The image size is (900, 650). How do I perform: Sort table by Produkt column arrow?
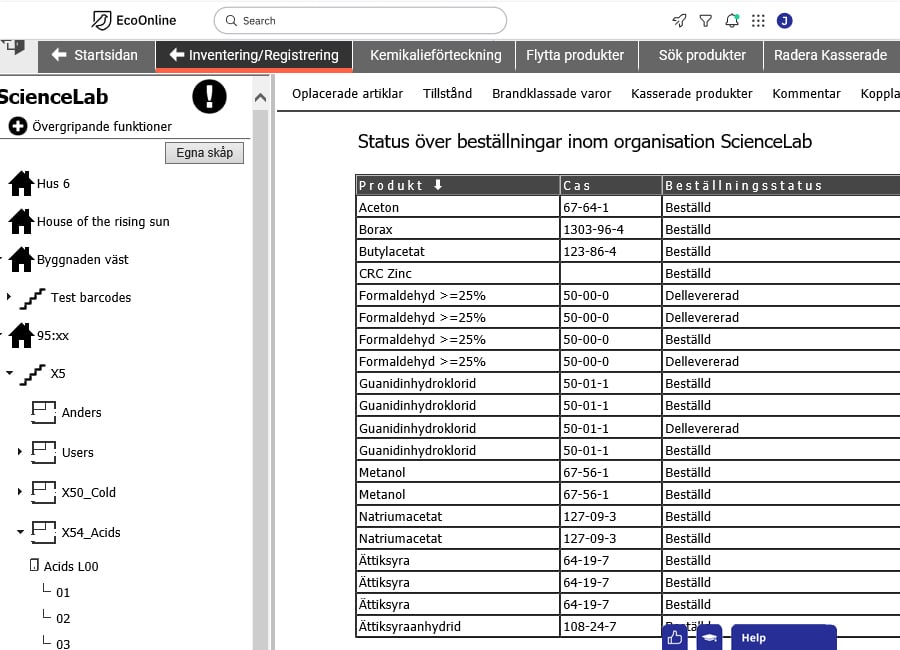coord(438,185)
